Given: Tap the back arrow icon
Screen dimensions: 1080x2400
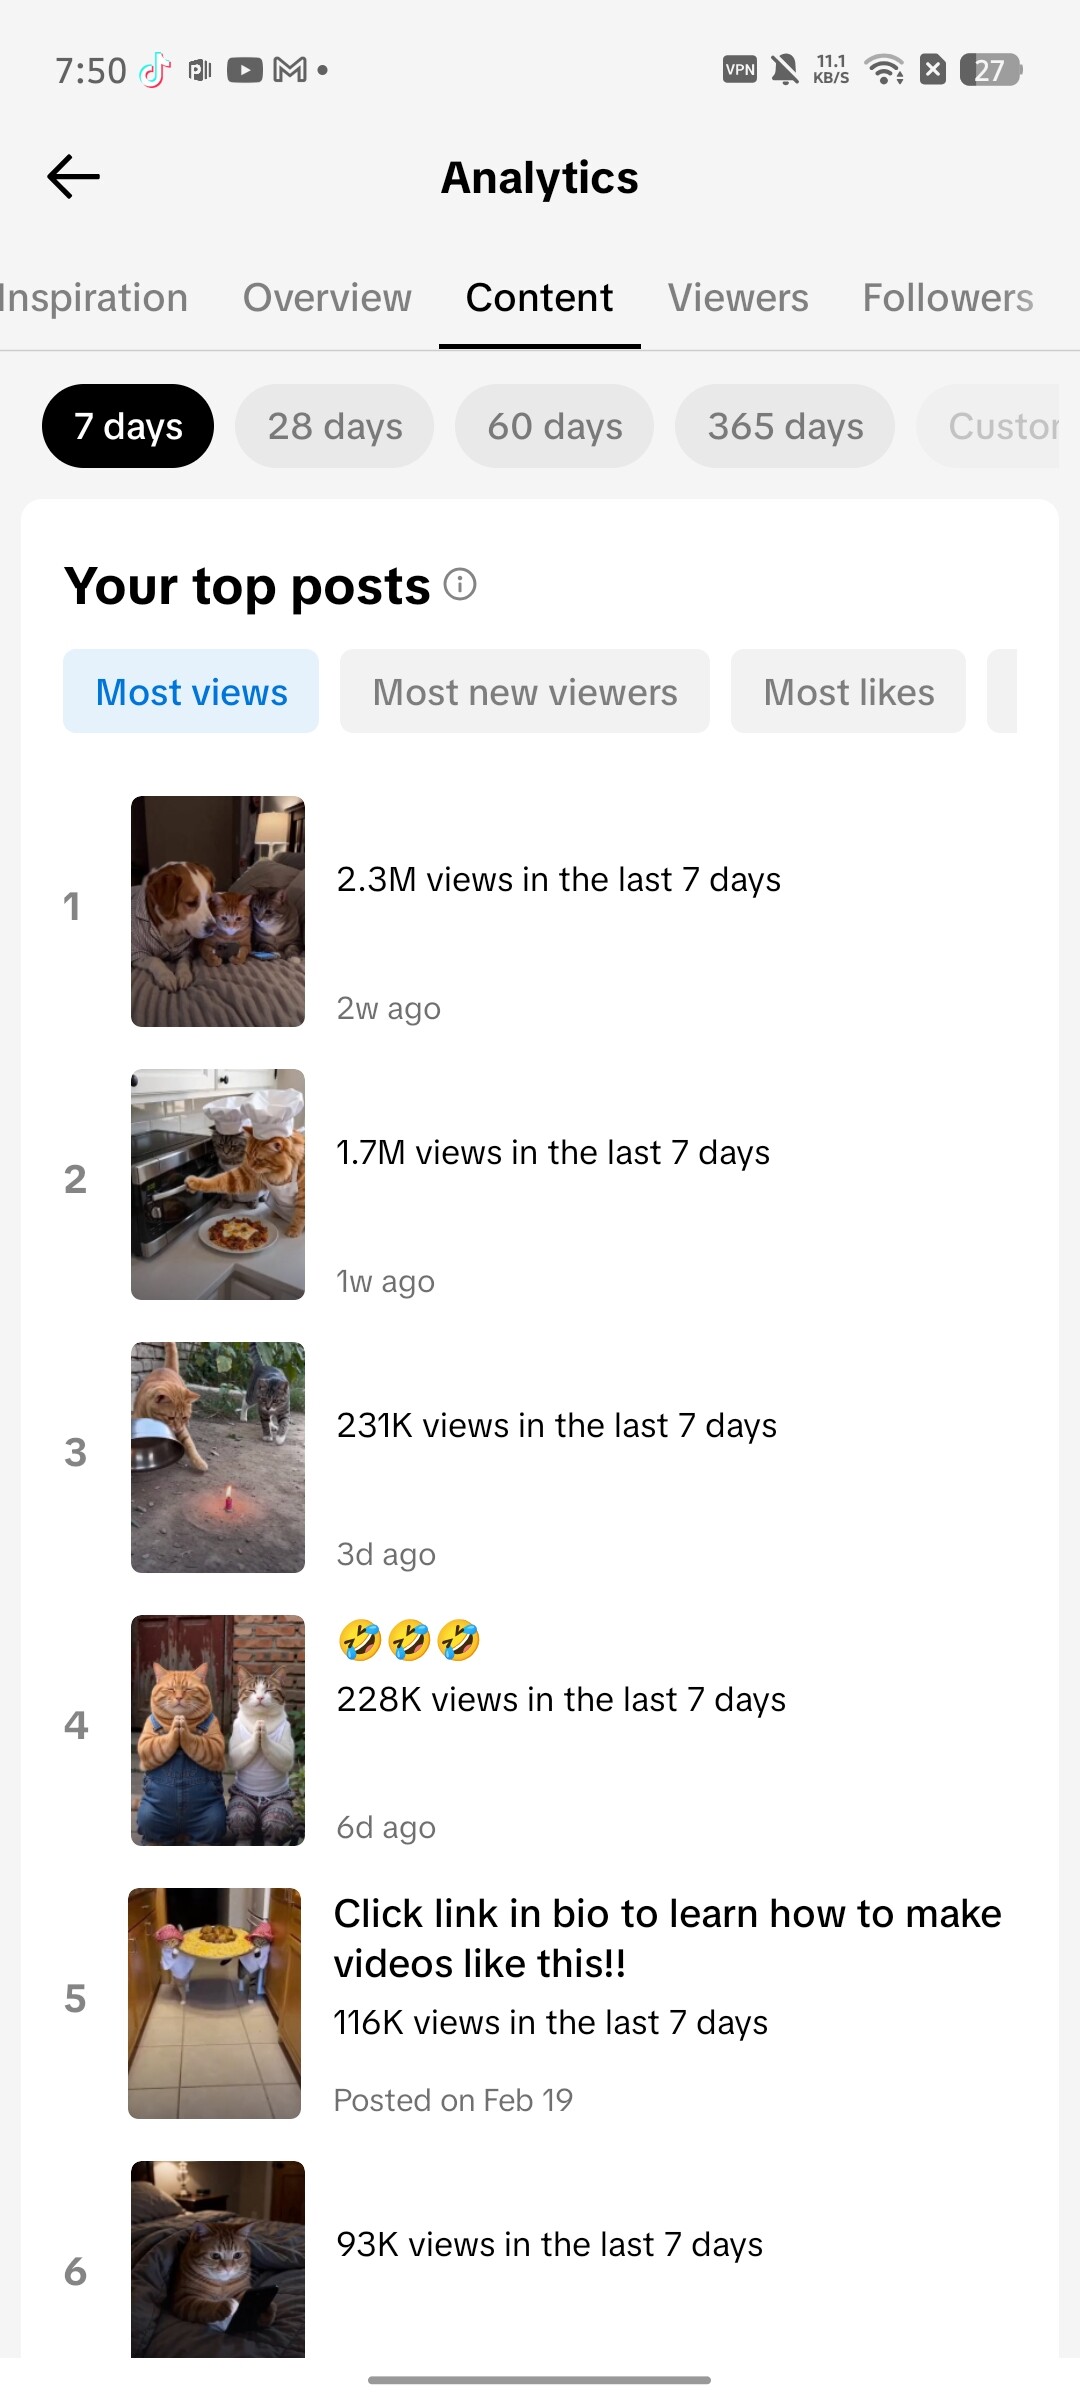Looking at the screenshot, I should (74, 177).
